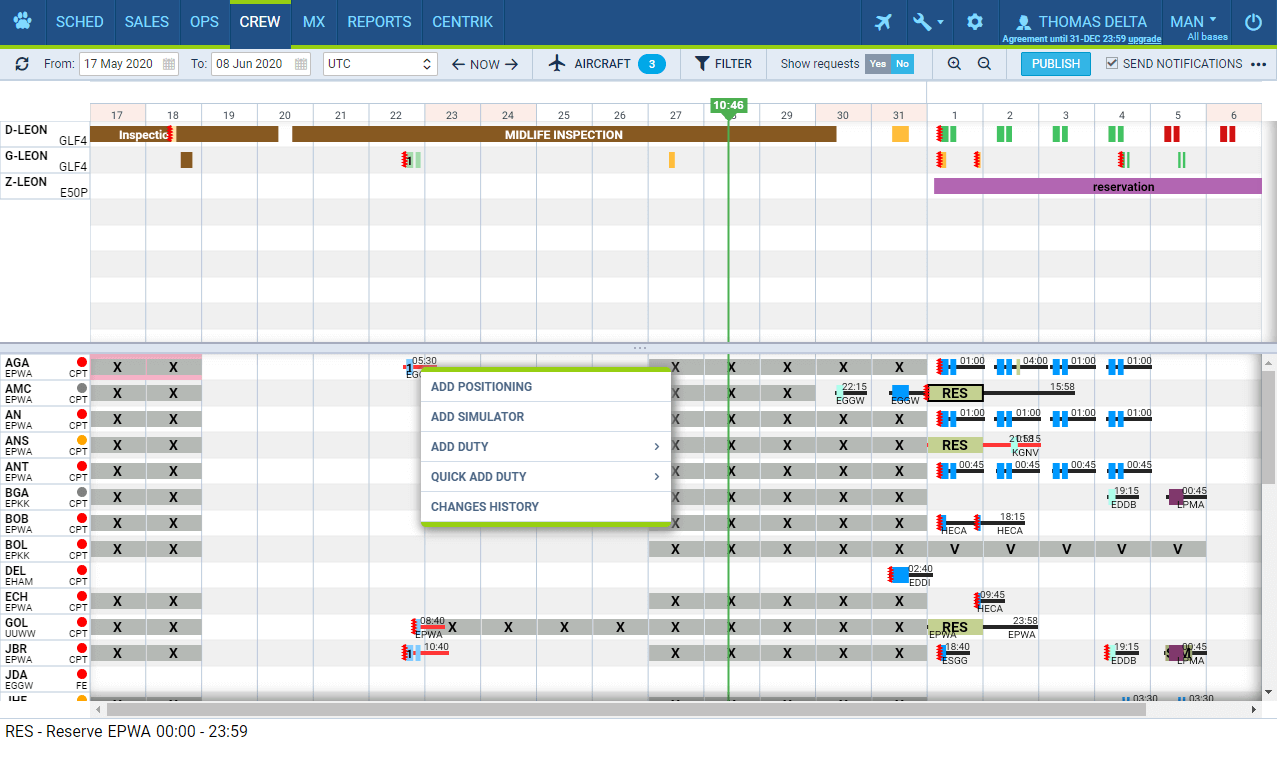Toggle the Send Notifications checkbox

point(1112,64)
